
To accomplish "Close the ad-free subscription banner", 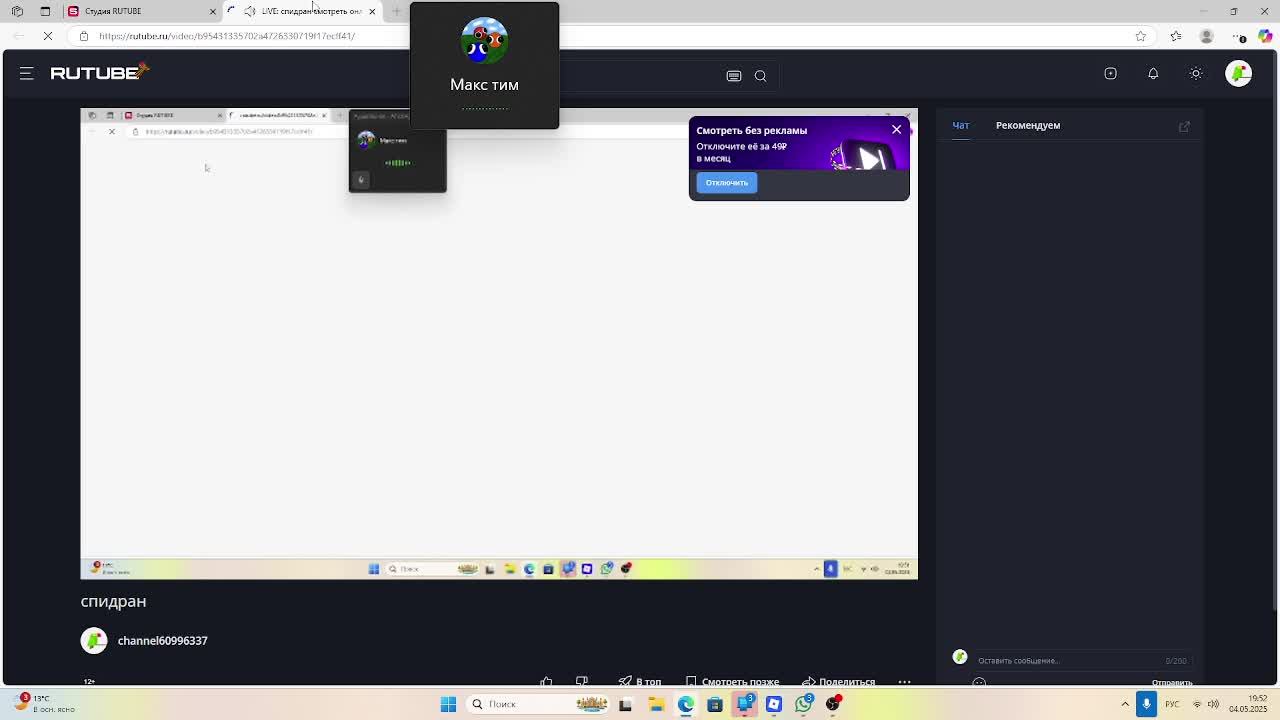I will pos(896,130).
